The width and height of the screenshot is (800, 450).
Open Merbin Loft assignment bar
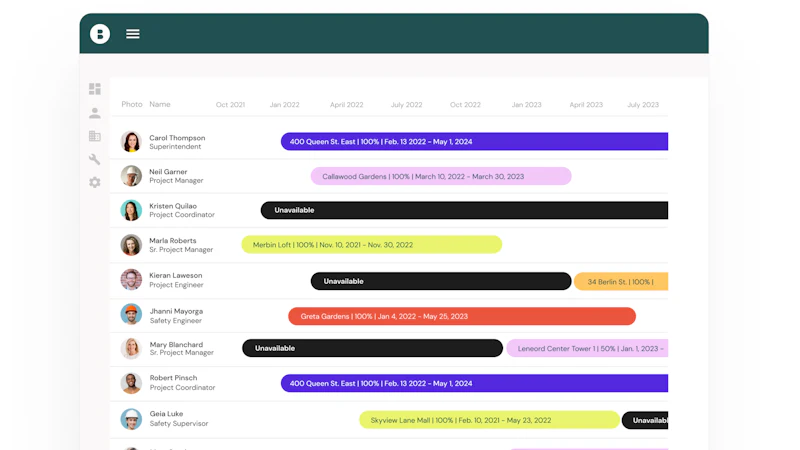pos(370,245)
